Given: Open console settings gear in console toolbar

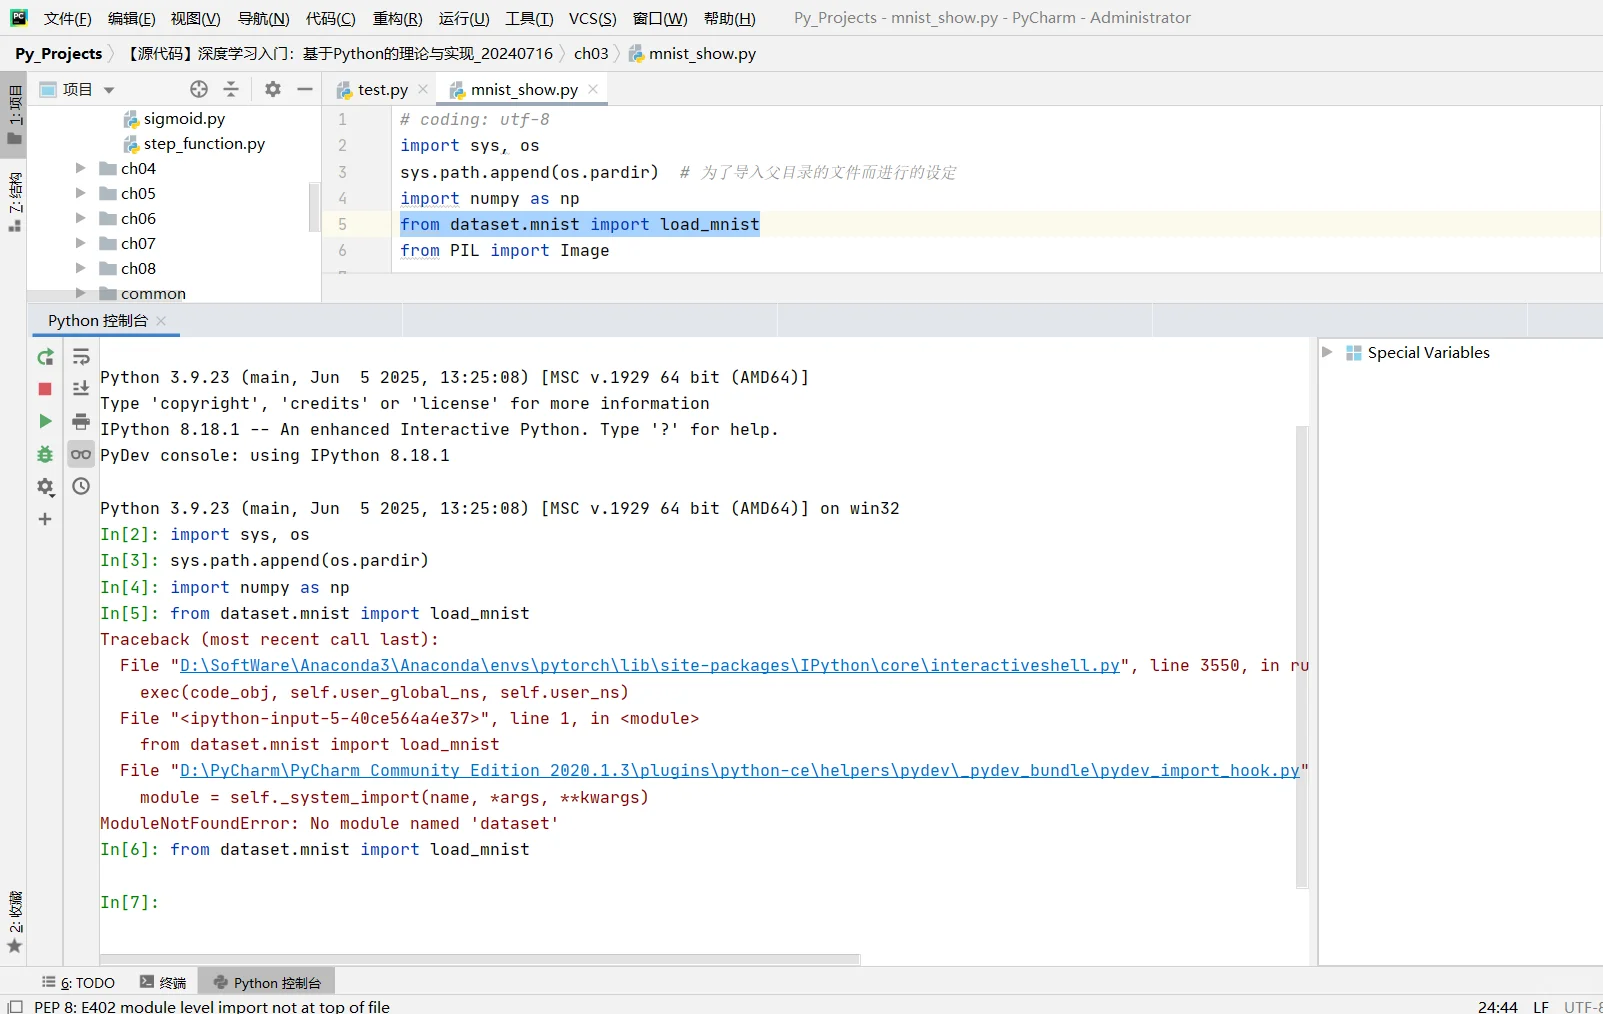Looking at the screenshot, I should pyautogui.click(x=45, y=487).
